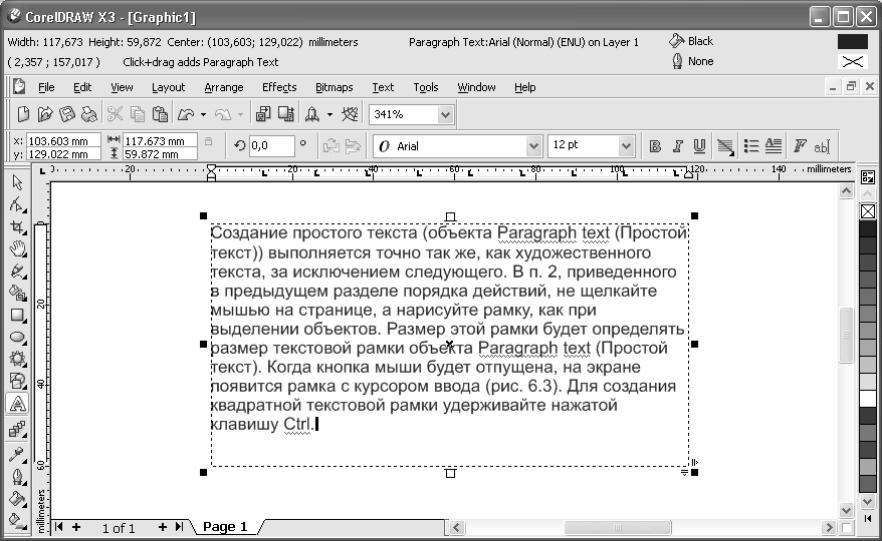Toggle bulleted list formatting
Screen dimensions: 882x541
[751, 146]
